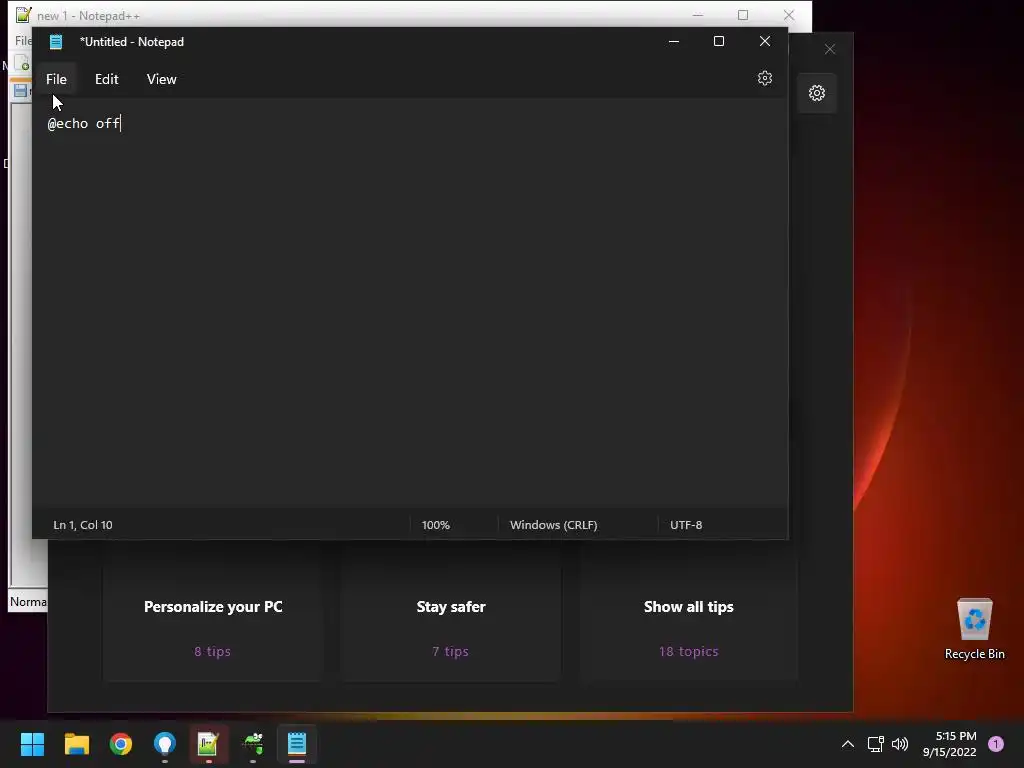Viewport: 1024px width, 768px height.
Task: Open the clock and date flyout
Action: (x=950, y=744)
